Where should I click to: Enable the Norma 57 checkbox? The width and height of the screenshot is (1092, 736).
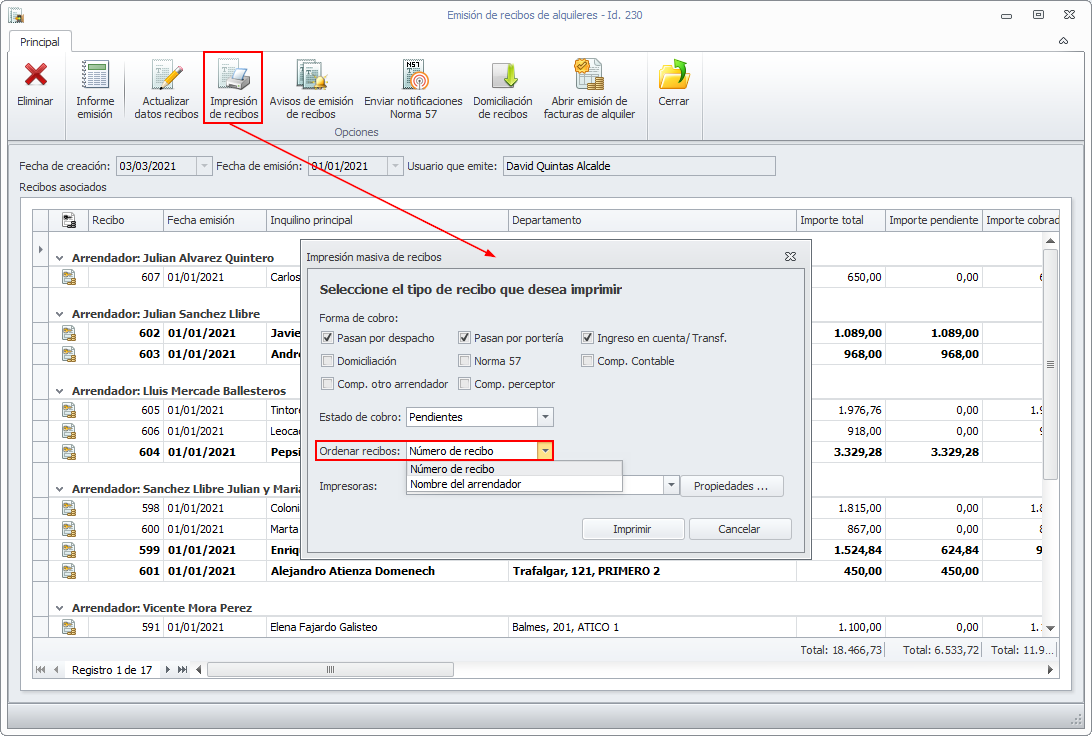pos(465,361)
